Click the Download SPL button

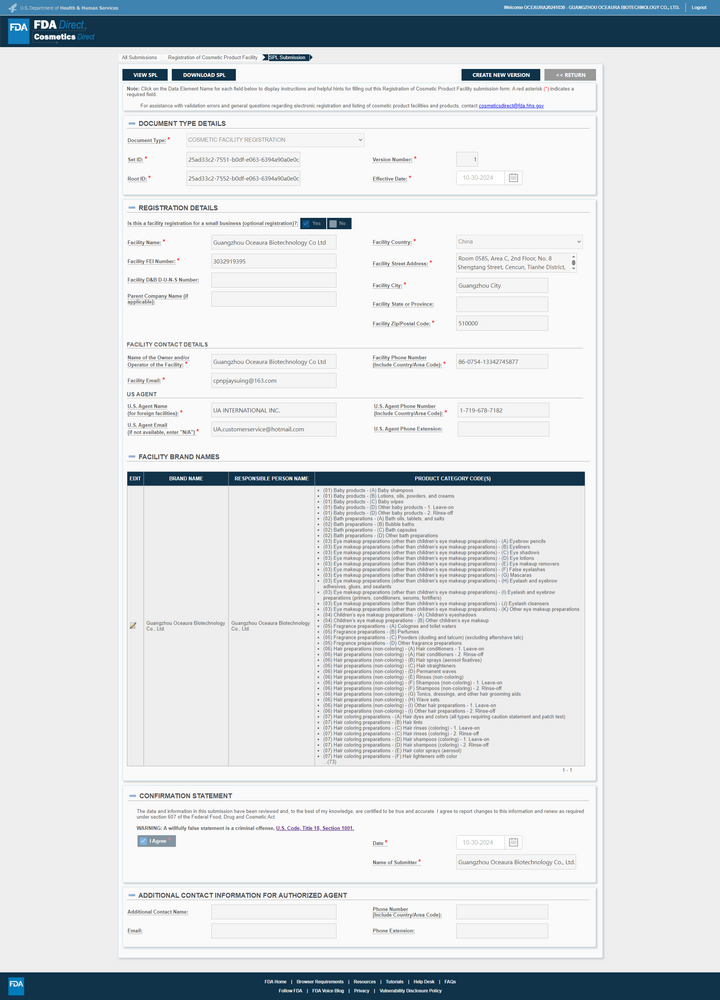204,75
